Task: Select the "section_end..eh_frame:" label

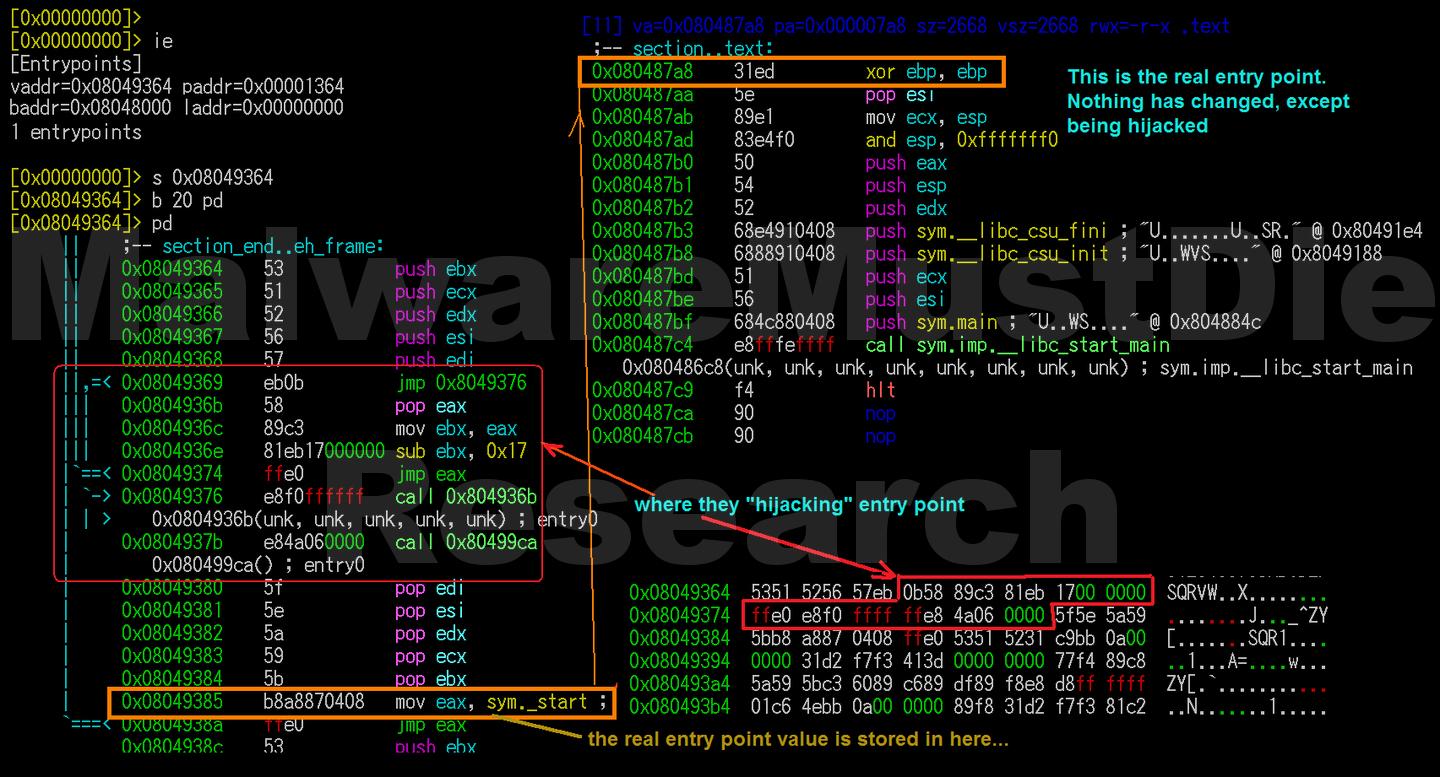Action: click(273, 246)
